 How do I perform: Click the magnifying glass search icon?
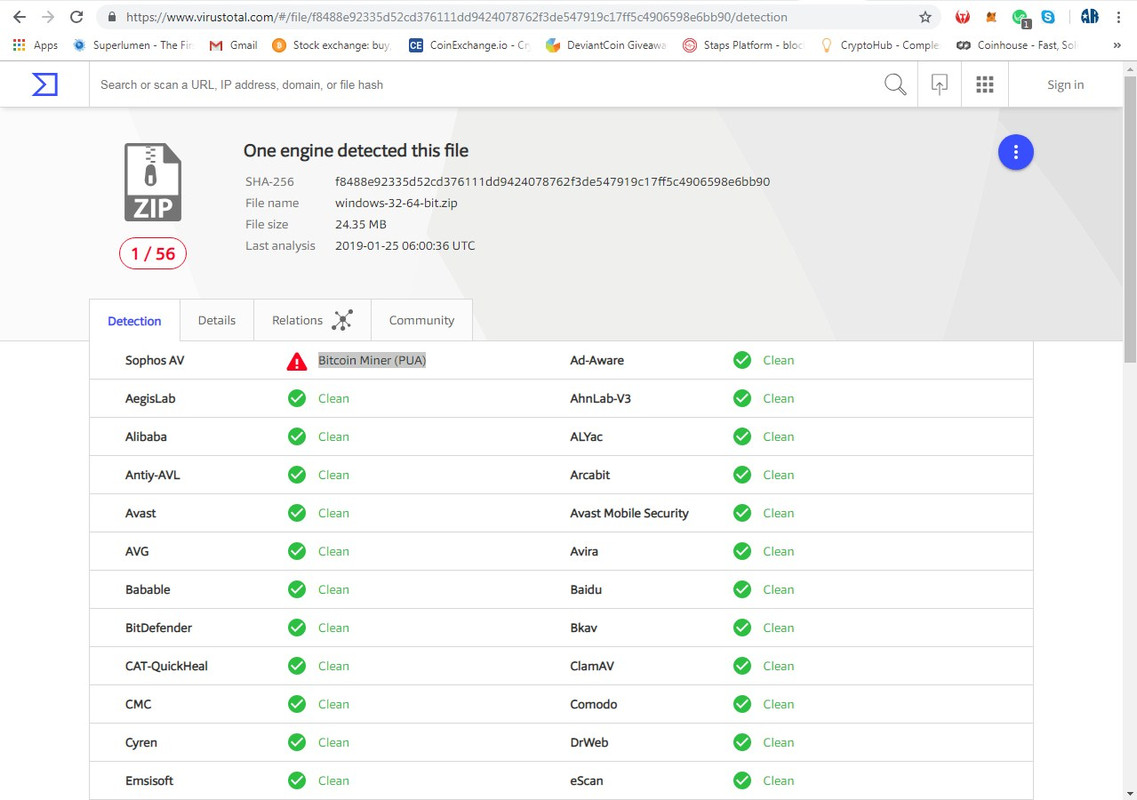tap(896, 84)
